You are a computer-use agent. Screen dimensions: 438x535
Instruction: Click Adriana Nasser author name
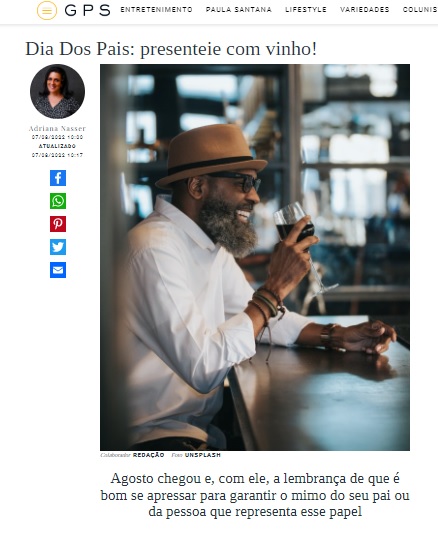(x=57, y=129)
